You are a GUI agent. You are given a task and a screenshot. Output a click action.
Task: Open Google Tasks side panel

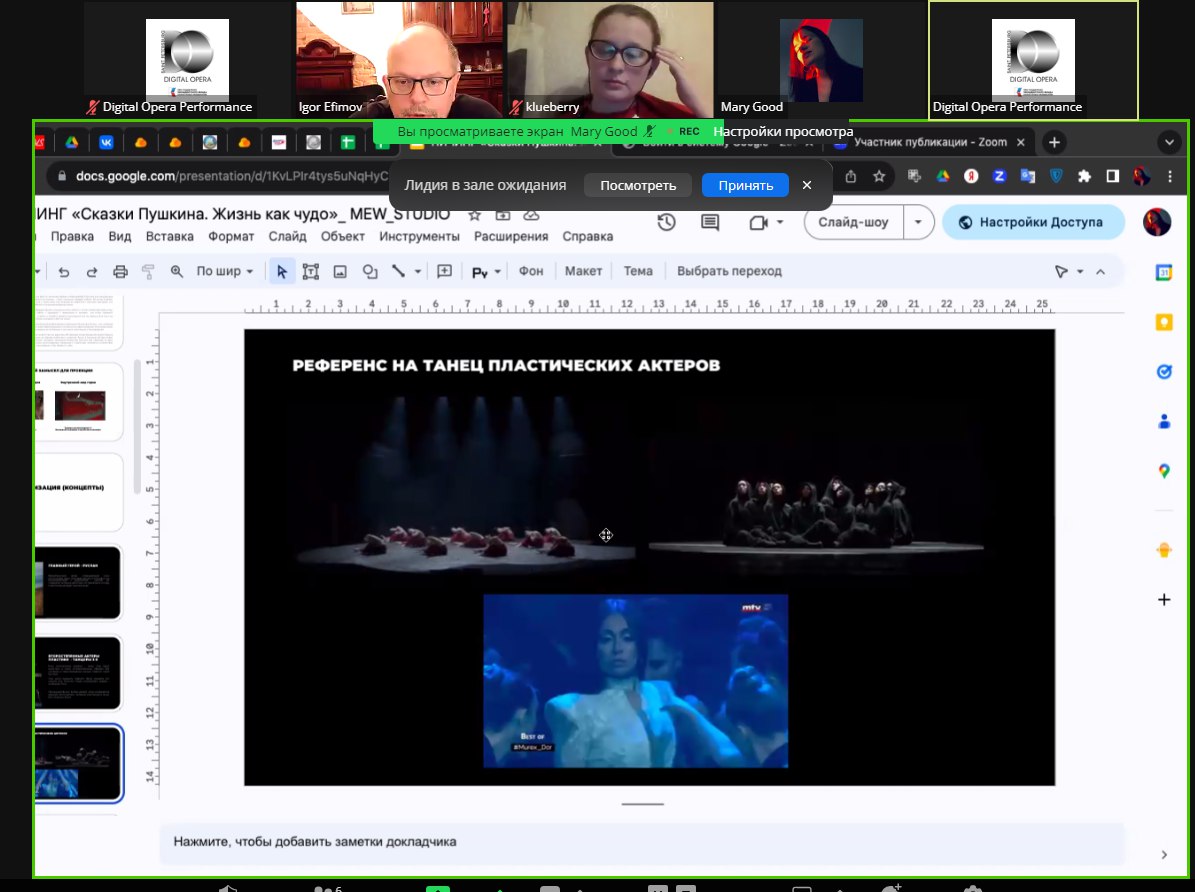(x=1164, y=371)
